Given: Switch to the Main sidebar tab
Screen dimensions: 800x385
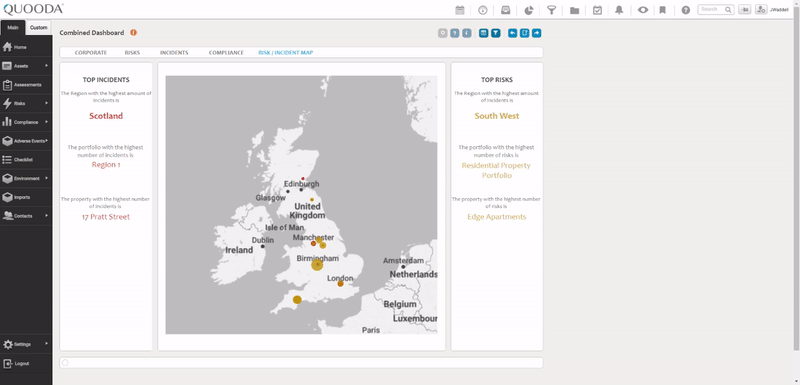Looking at the screenshot, I should (13, 28).
